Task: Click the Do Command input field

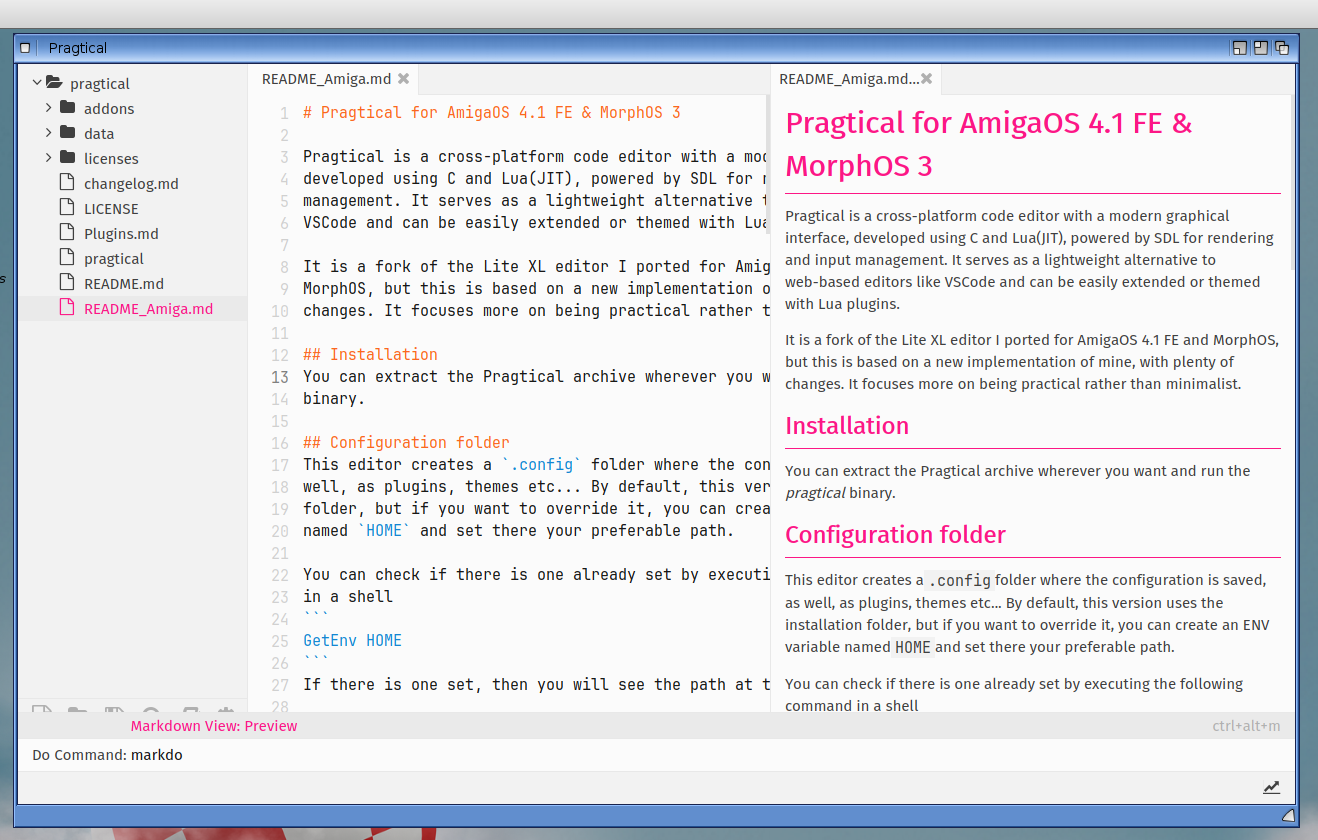Action: (657, 755)
